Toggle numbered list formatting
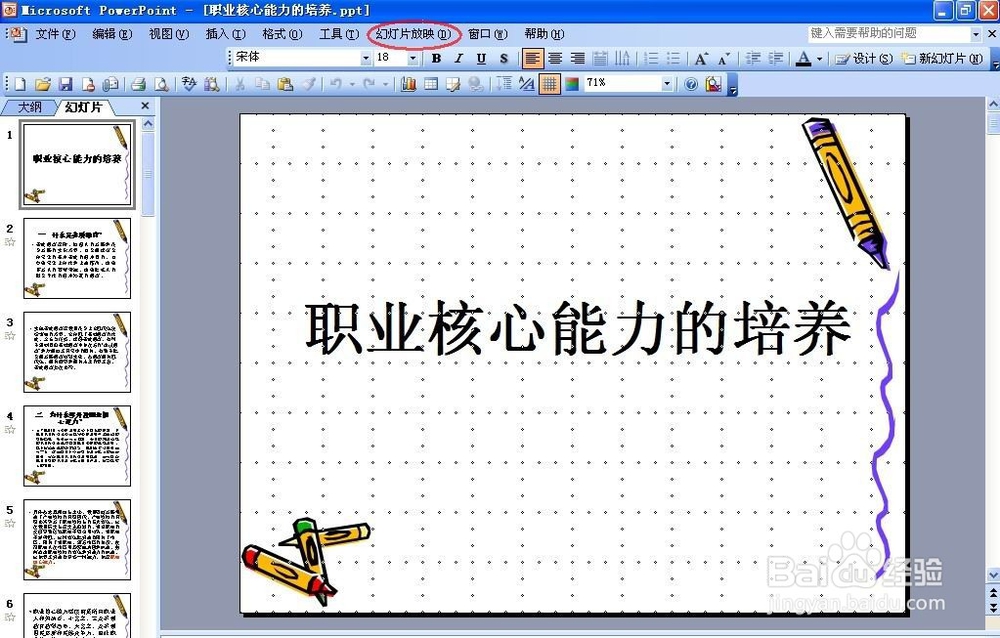 tap(651, 59)
